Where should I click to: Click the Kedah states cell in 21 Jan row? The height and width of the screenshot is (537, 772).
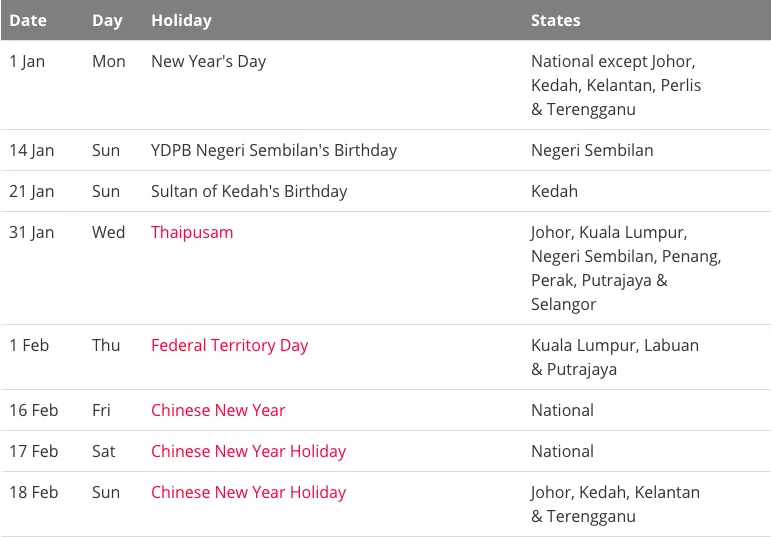pyautogui.click(x=554, y=191)
